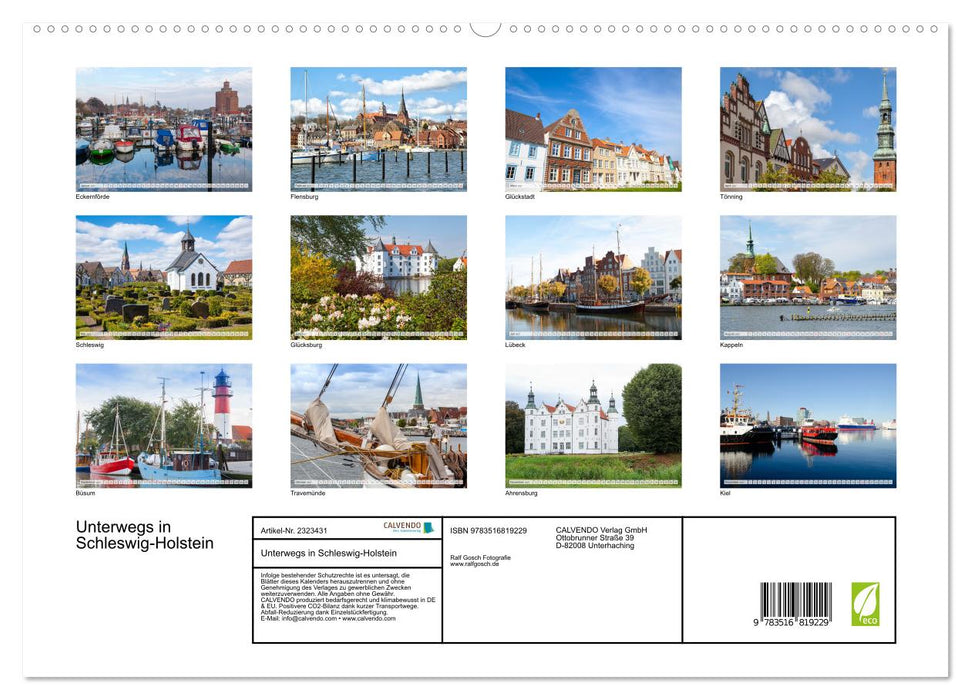Click the 'Büsum' caption
Viewport: 971px width, 700px height.
click(85, 493)
